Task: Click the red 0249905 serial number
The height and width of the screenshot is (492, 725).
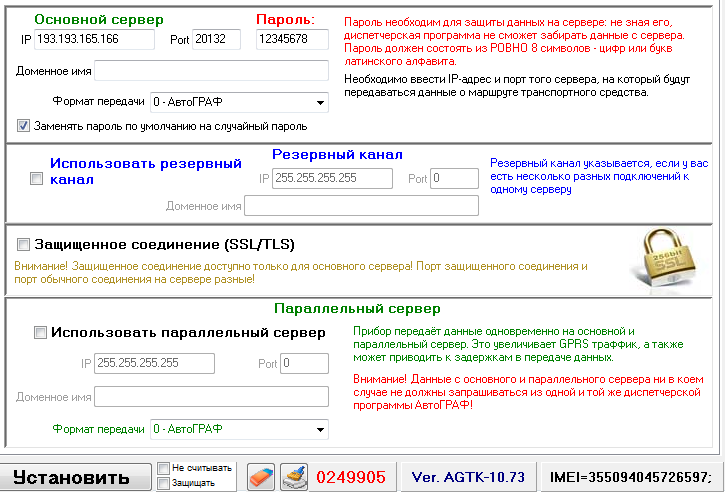Action: coord(351,477)
